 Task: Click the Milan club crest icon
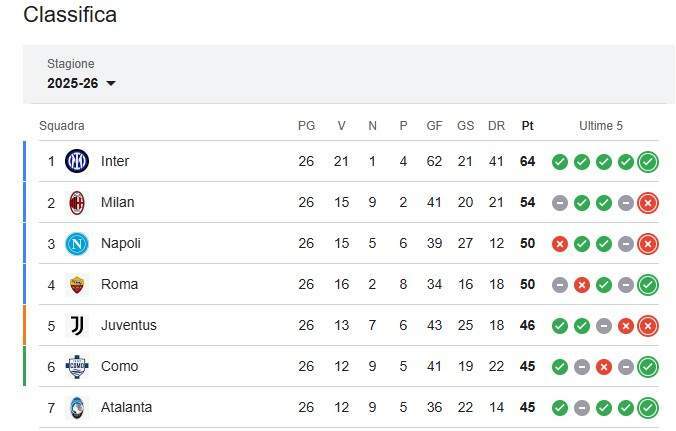77,202
